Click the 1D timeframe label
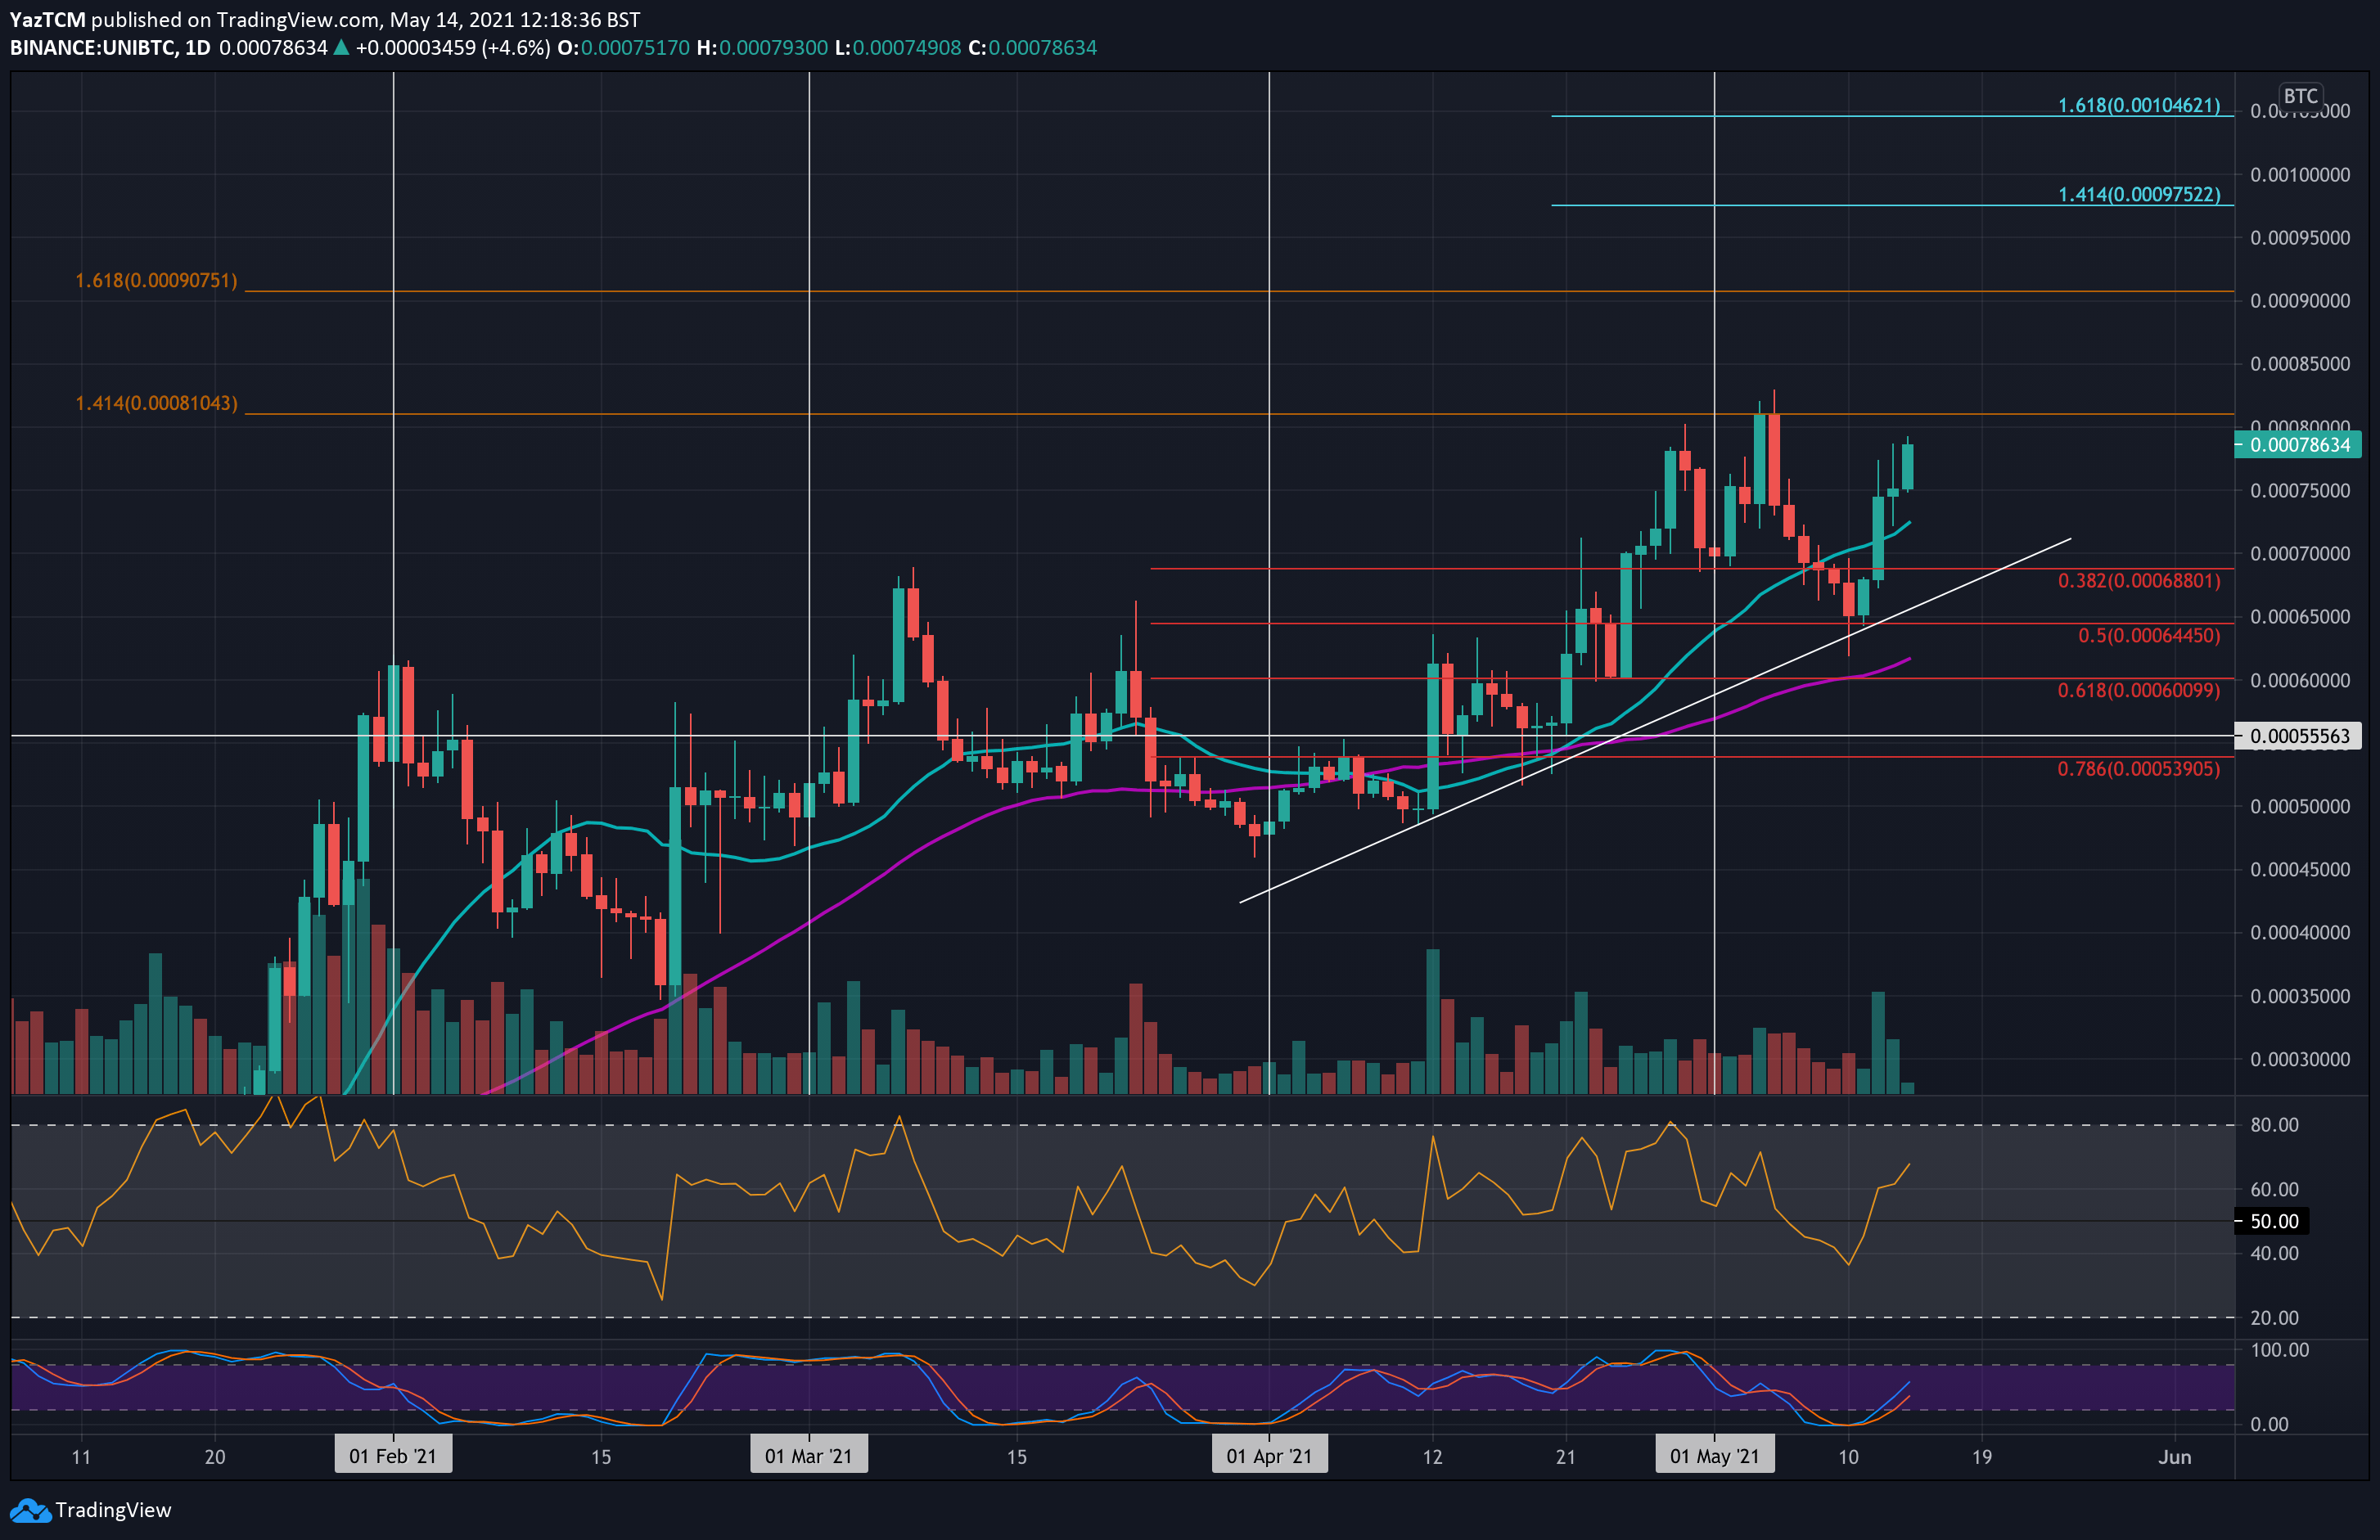The height and width of the screenshot is (1540, 2380). tap(200, 46)
